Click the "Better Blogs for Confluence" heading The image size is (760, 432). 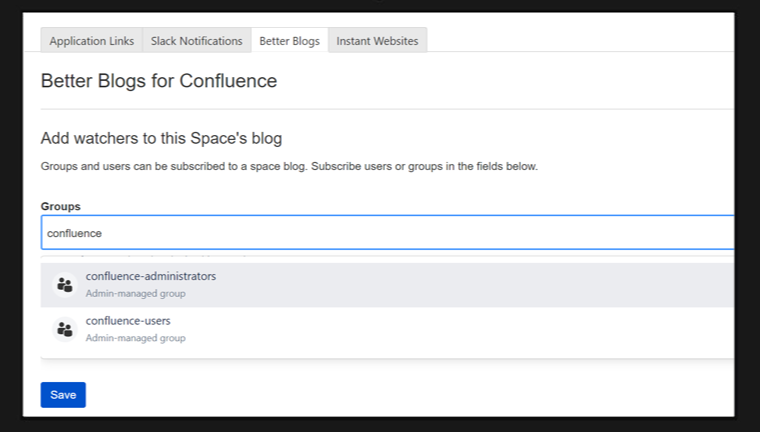pos(158,81)
